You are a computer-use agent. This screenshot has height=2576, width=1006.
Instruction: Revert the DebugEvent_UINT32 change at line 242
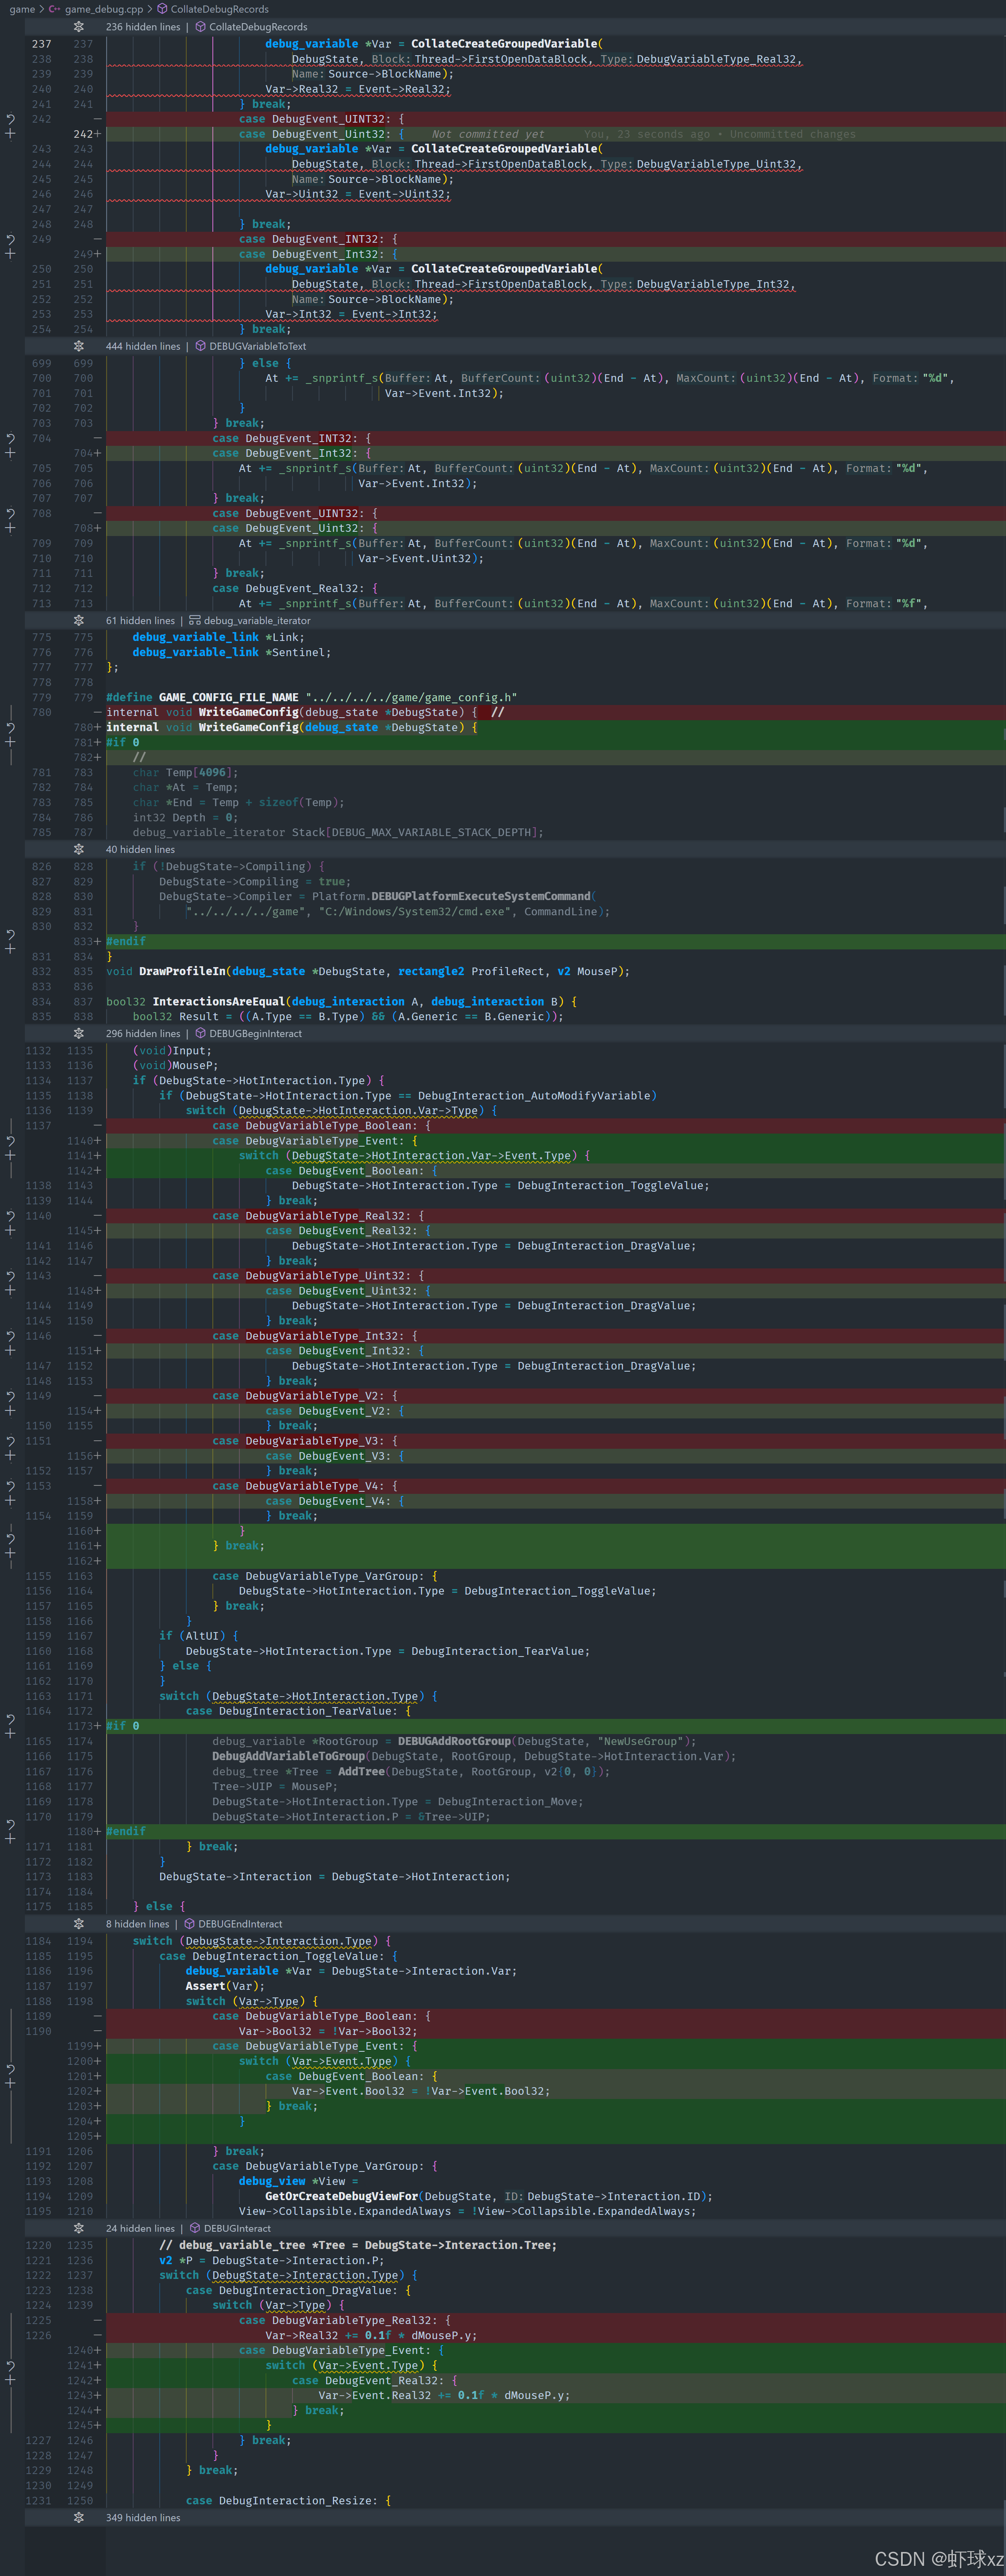coord(10,119)
